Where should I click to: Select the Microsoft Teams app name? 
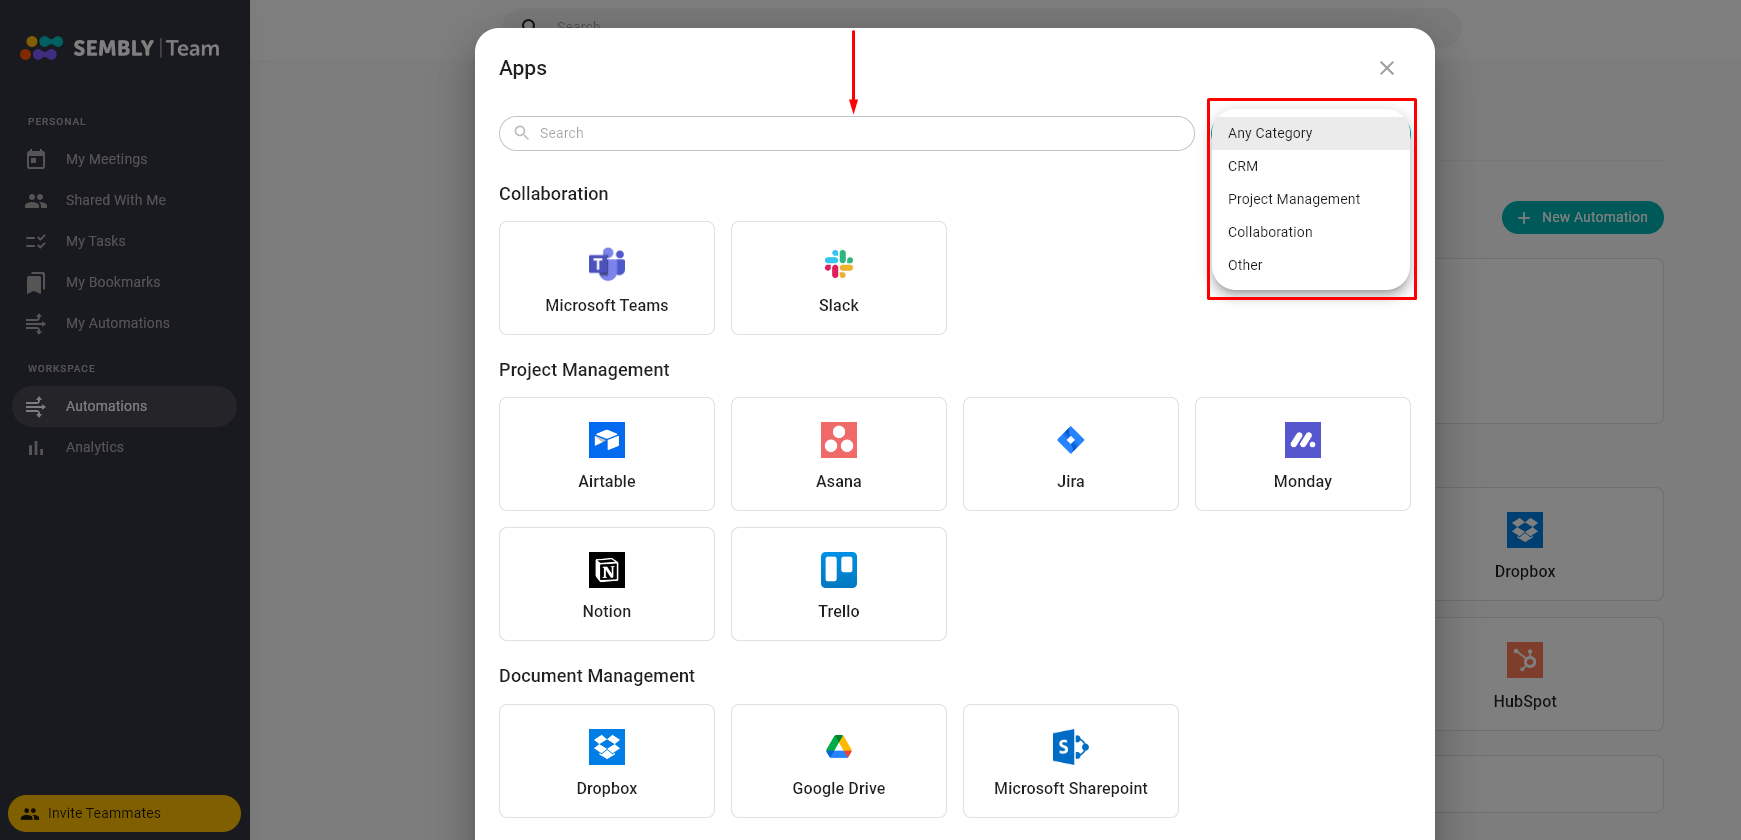coord(607,305)
